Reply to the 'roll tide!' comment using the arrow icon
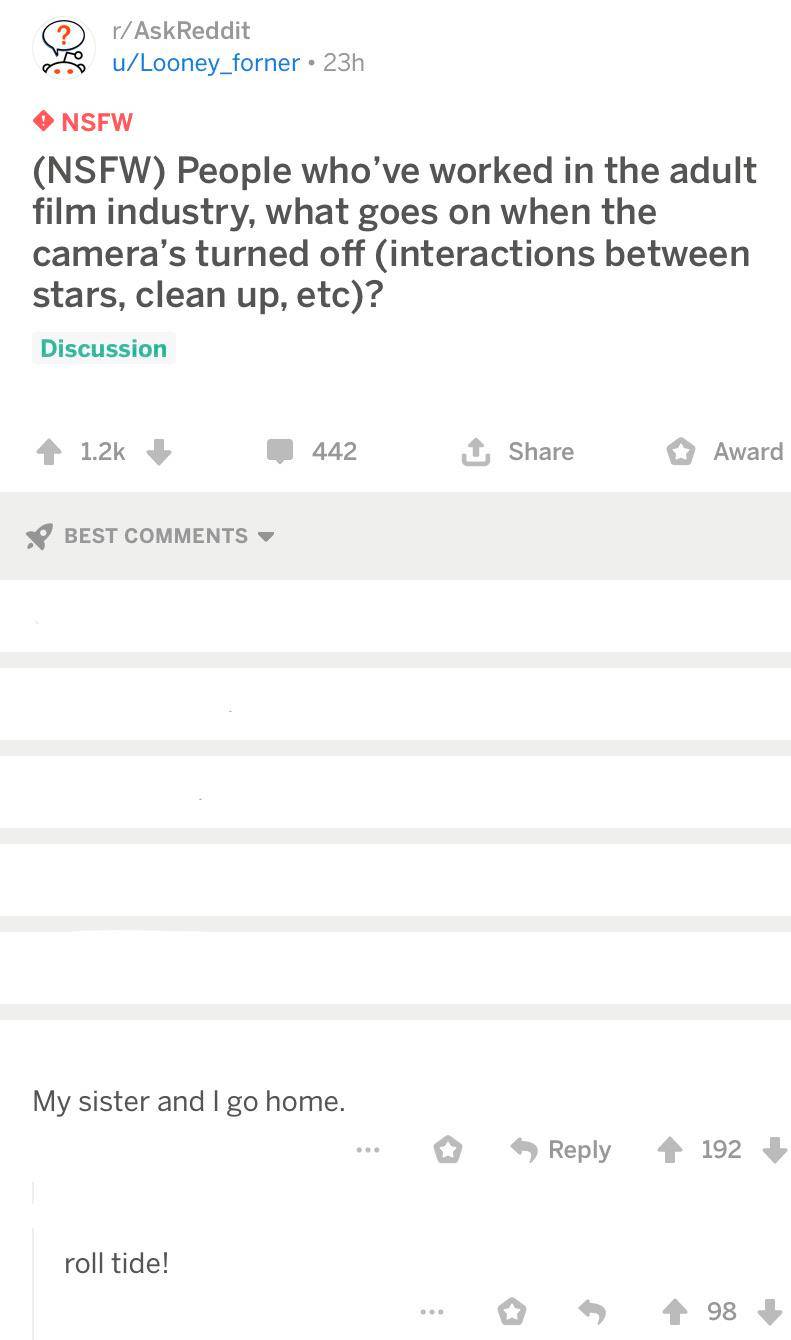The width and height of the screenshot is (791, 1340). pos(592,1311)
